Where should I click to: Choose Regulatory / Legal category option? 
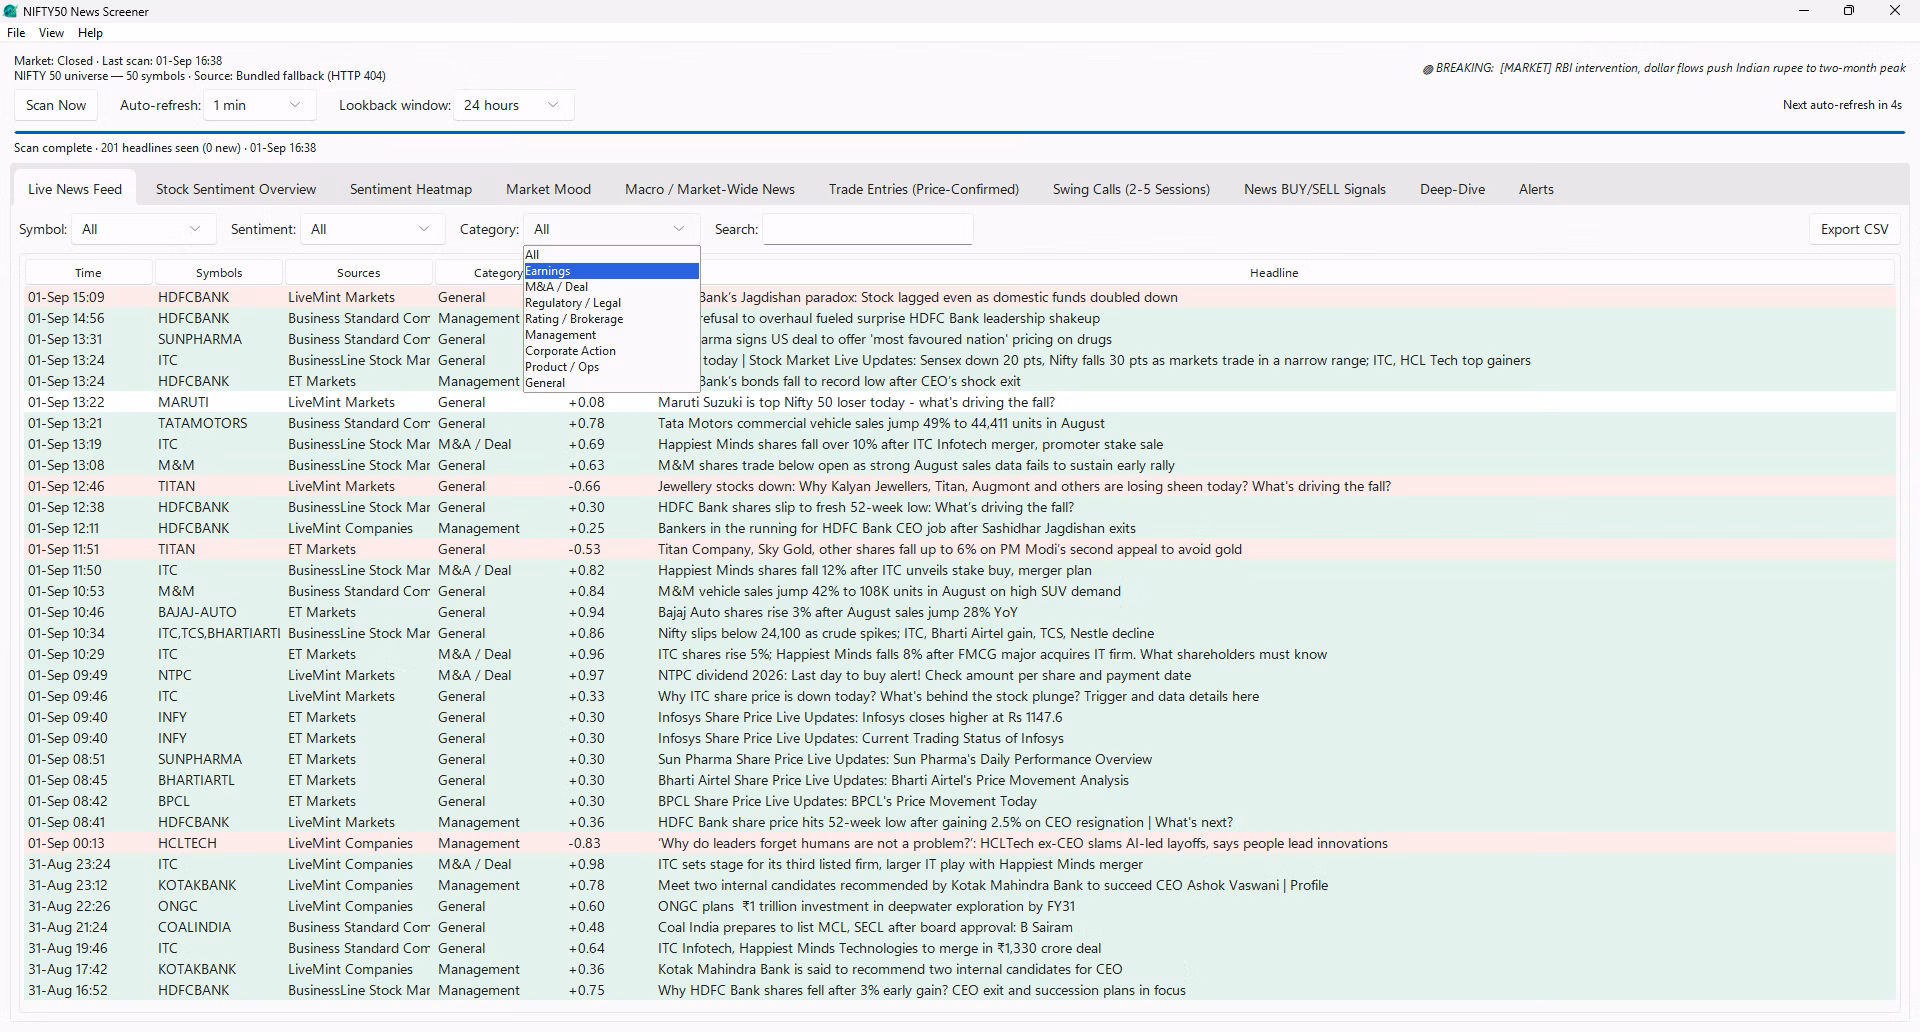click(611, 303)
